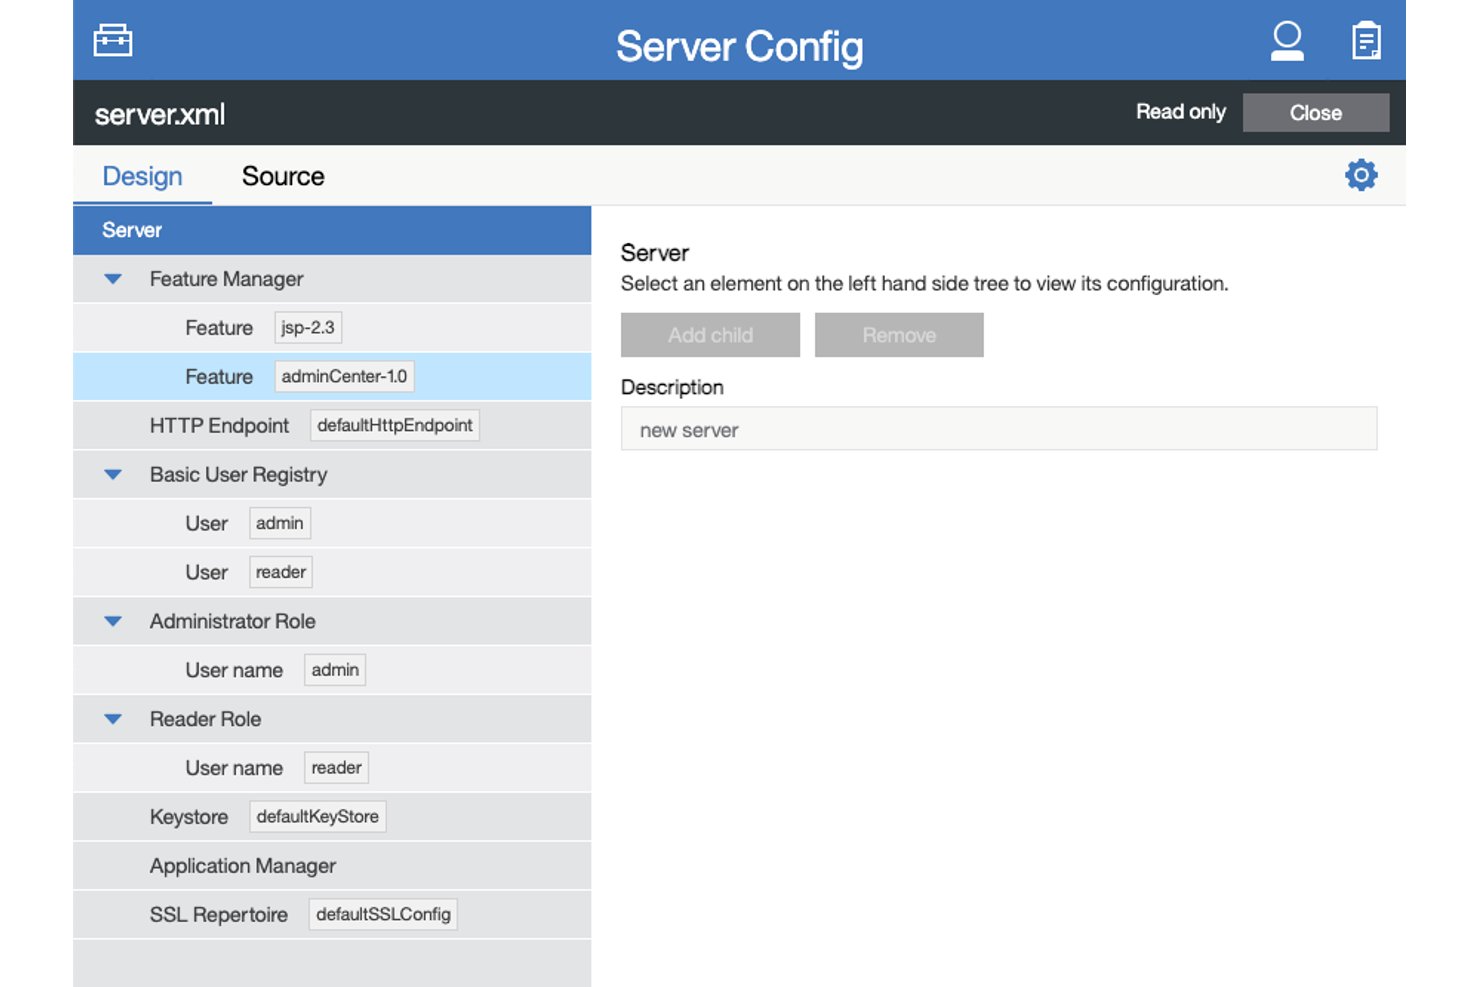
Task: Select the User name admin row
Action: 332,671
